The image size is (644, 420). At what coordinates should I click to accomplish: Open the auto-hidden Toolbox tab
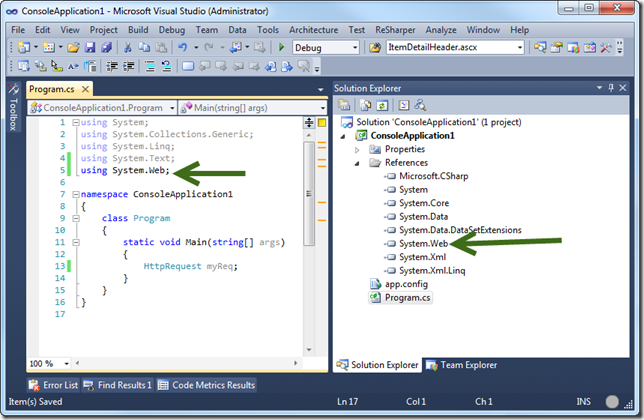click(14, 108)
